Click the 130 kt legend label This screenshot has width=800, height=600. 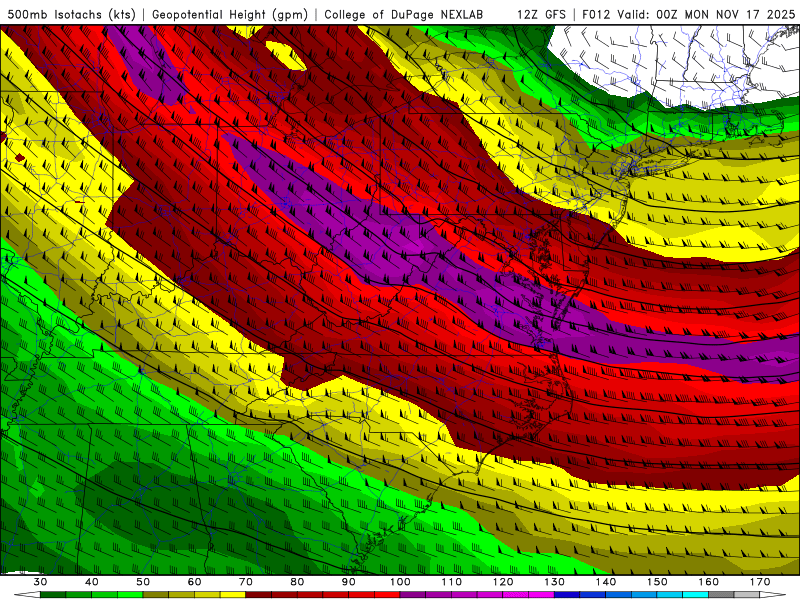click(555, 582)
